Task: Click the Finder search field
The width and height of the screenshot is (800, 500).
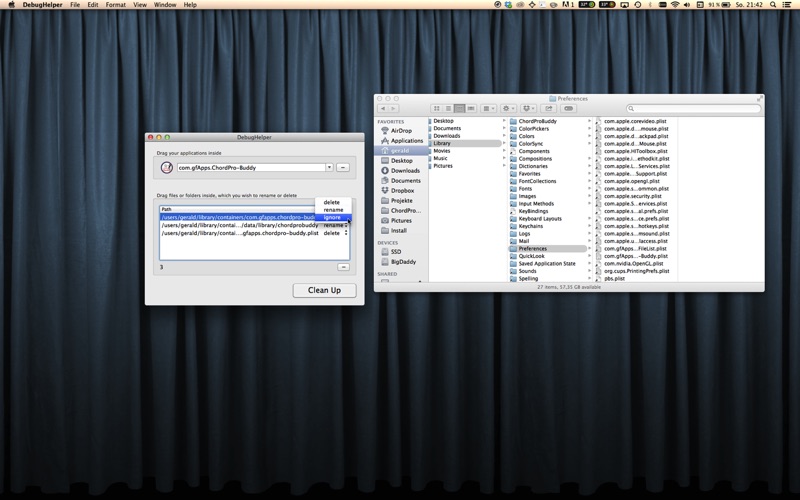Action: [x=693, y=108]
